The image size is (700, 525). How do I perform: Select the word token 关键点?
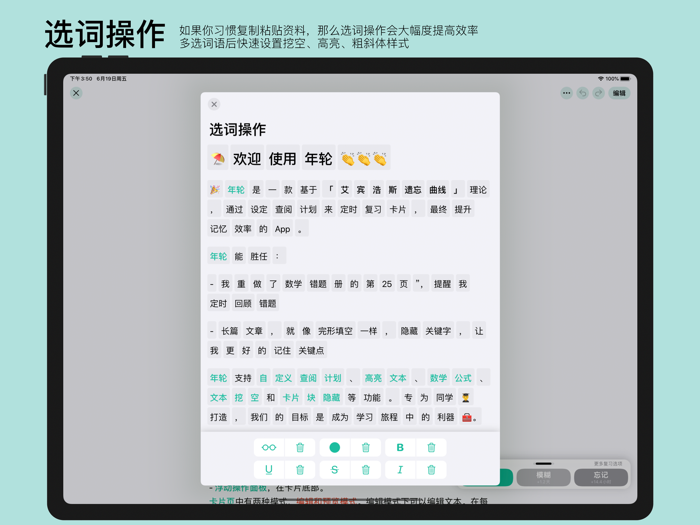[311, 350]
